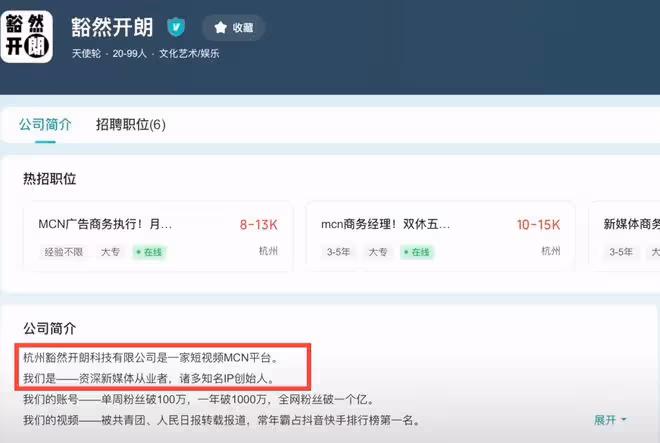
Task: Click 在线 tag on mcn商务经理 card
Action: pos(417,252)
